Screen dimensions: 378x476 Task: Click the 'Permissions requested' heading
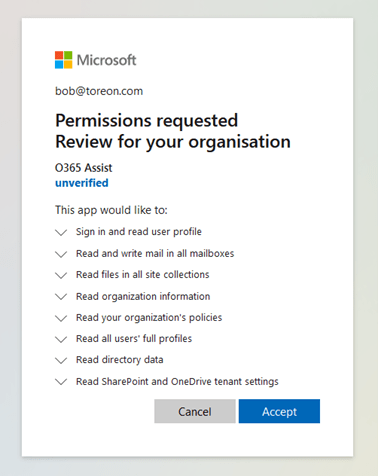coord(147,120)
